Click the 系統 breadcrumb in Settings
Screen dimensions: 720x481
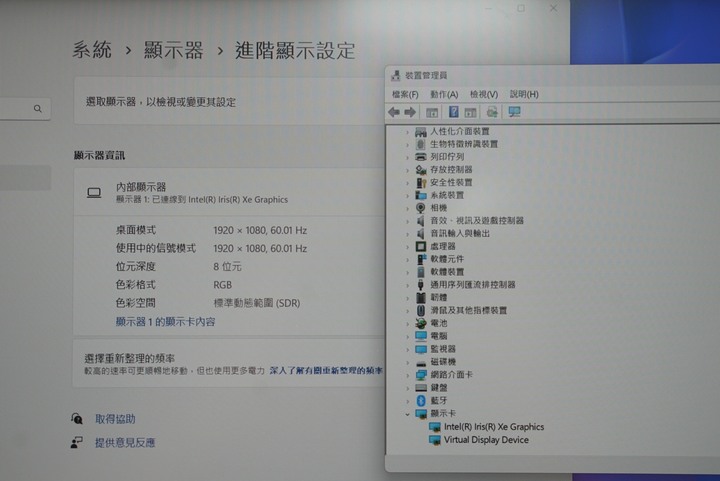(92, 50)
